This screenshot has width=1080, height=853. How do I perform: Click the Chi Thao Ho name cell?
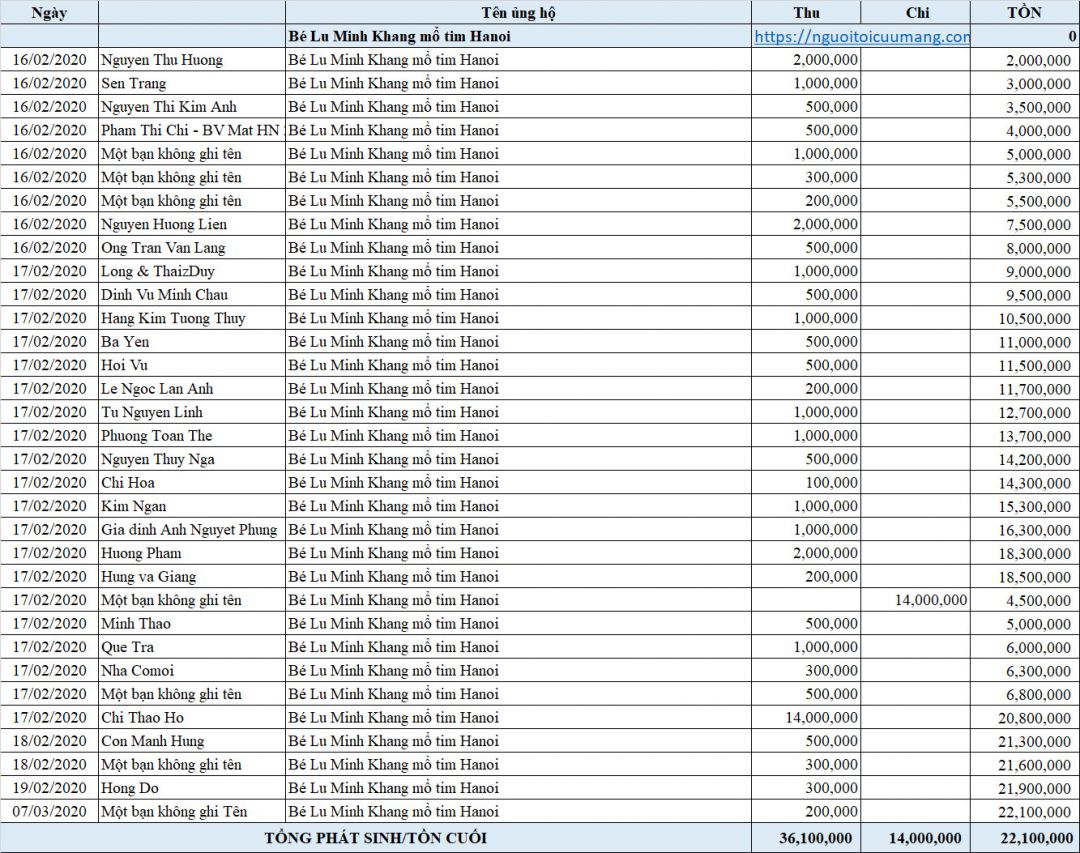[x=142, y=717]
